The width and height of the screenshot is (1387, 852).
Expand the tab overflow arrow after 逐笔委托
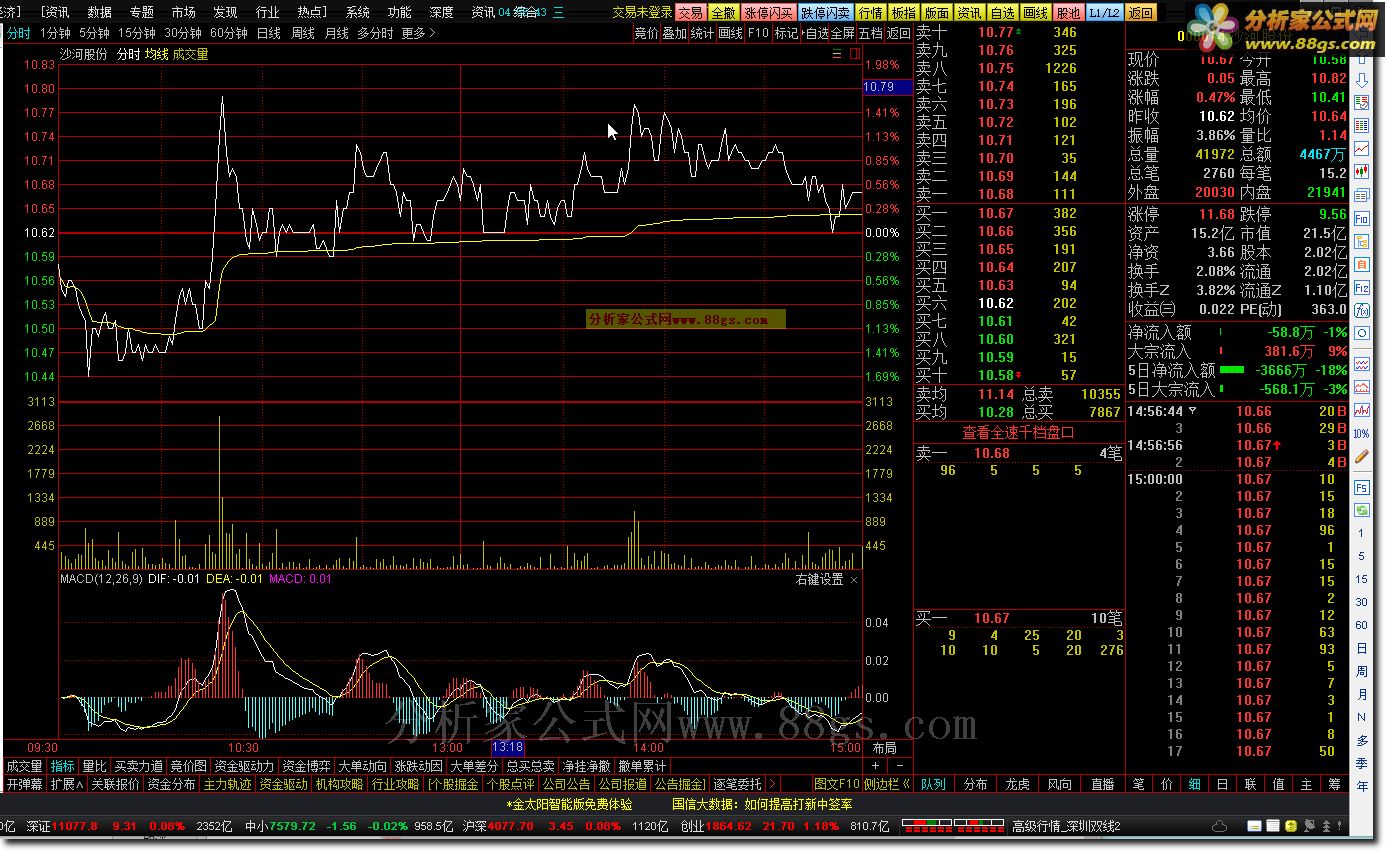click(771, 784)
